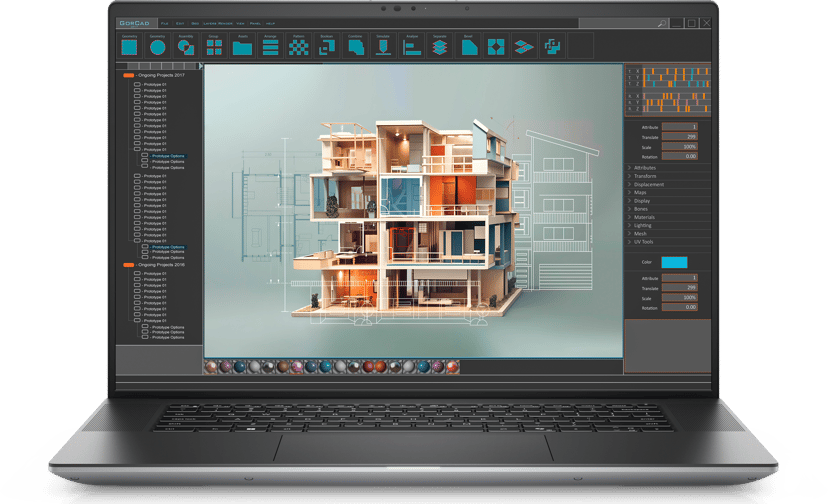Open the Assets folder icon

click(242, 48)
